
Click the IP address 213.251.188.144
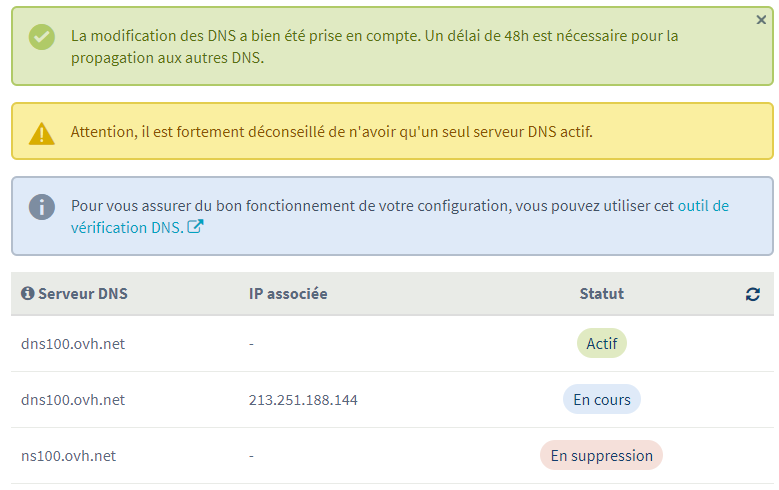tap(303, 400)
